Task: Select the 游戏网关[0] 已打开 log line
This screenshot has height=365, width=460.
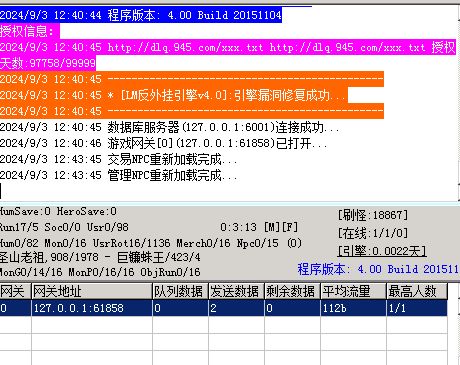Action: pos(163,143)
